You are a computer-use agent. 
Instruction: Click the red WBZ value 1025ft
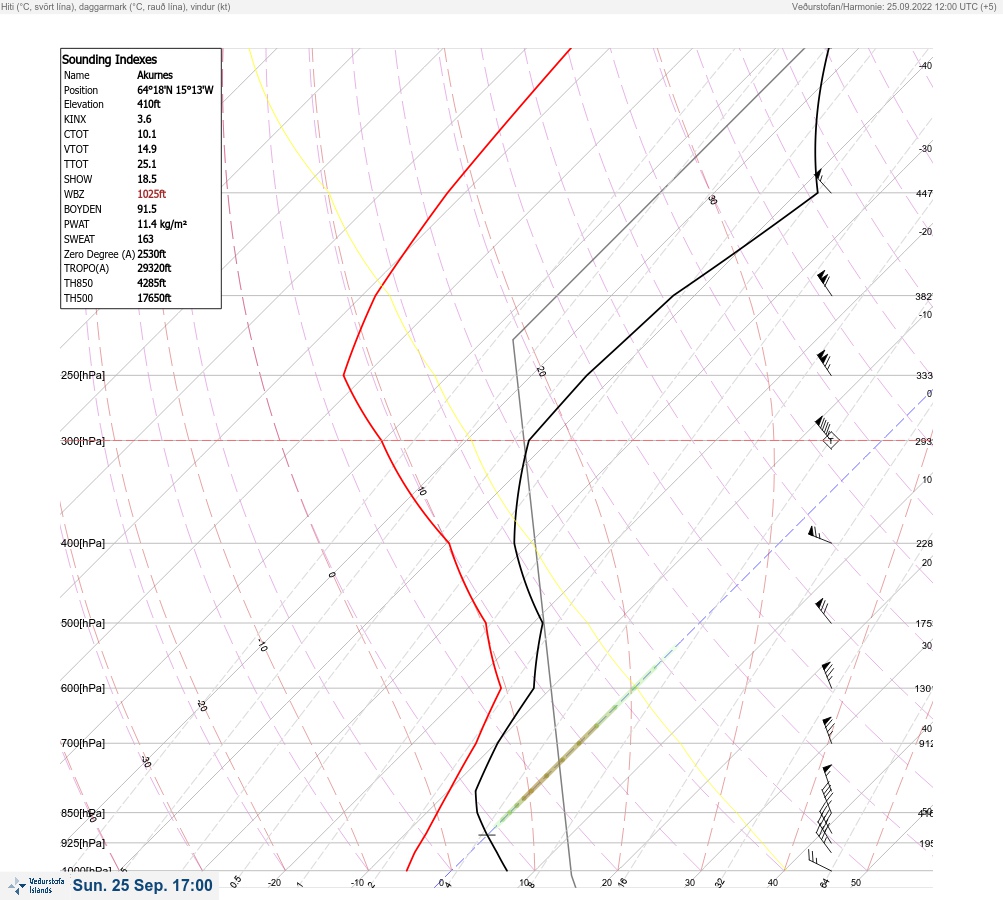152,194
